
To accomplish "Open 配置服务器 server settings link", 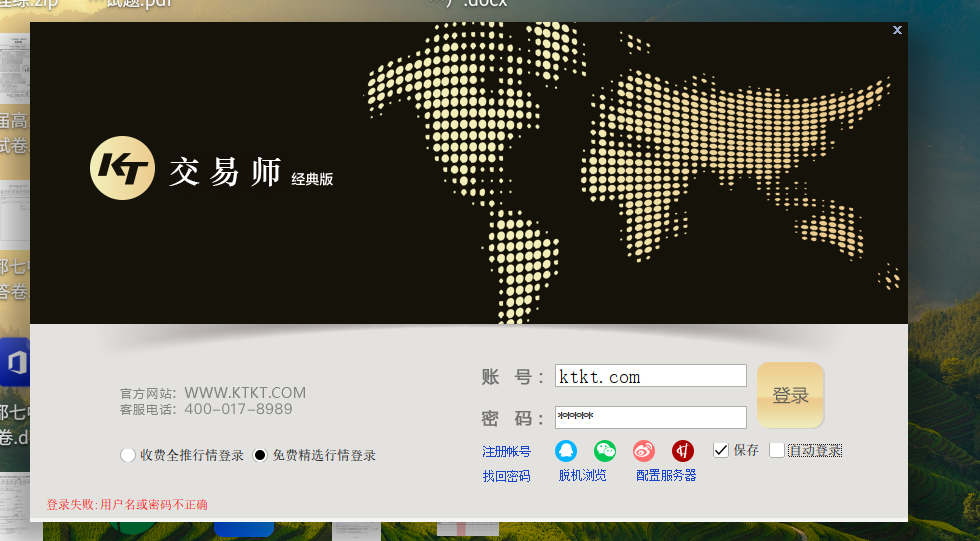I will click(x=666, y=475).
